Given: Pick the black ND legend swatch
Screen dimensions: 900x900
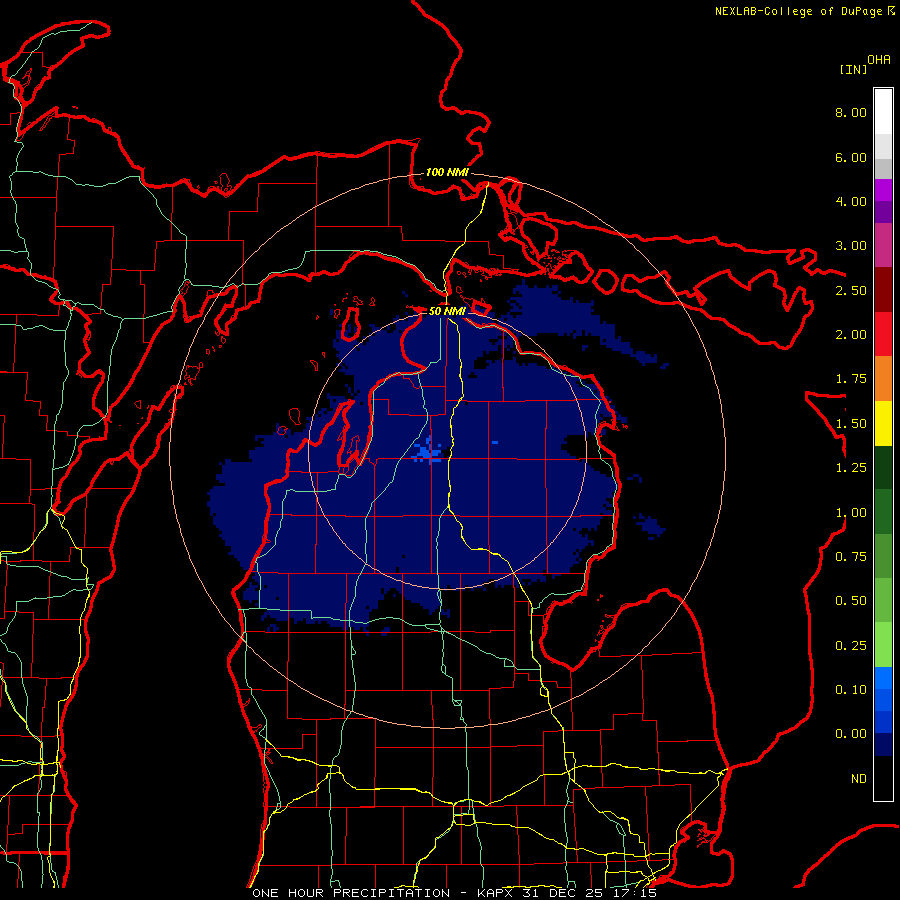Looking at the screenshot, I should (883, 778).
